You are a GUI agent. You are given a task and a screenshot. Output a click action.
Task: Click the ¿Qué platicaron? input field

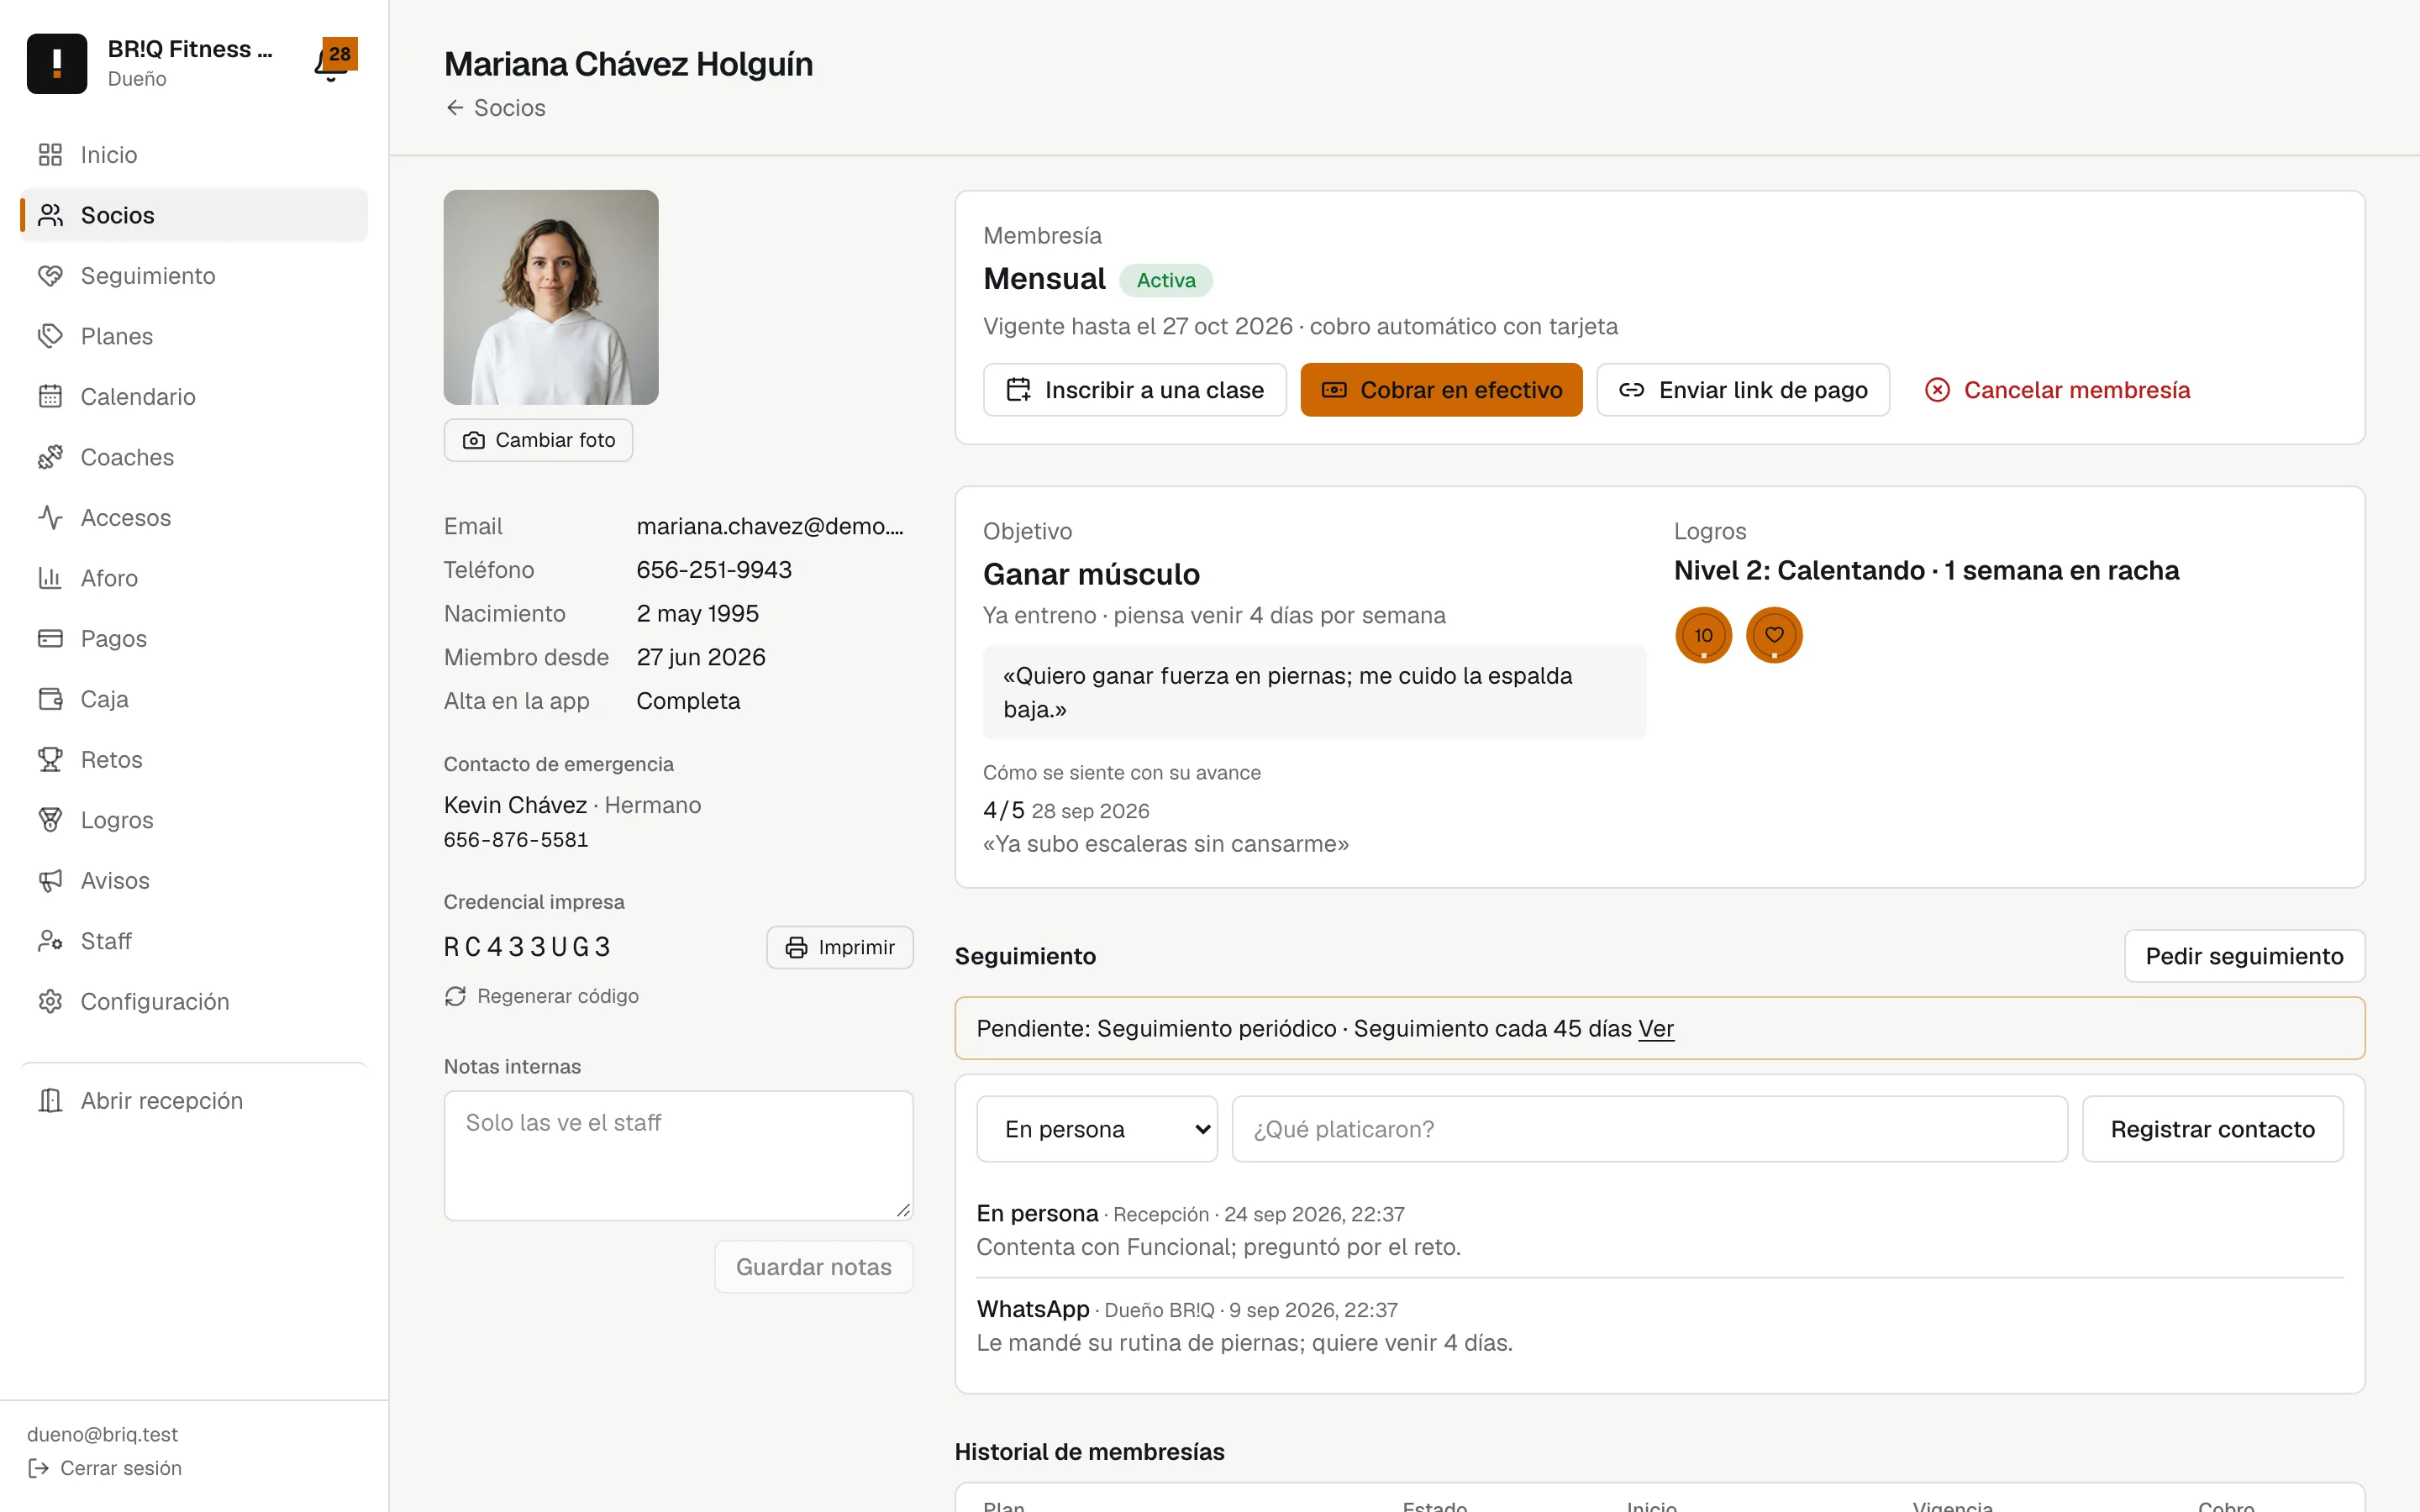pyautogui.click(x=1649, y=1129)
